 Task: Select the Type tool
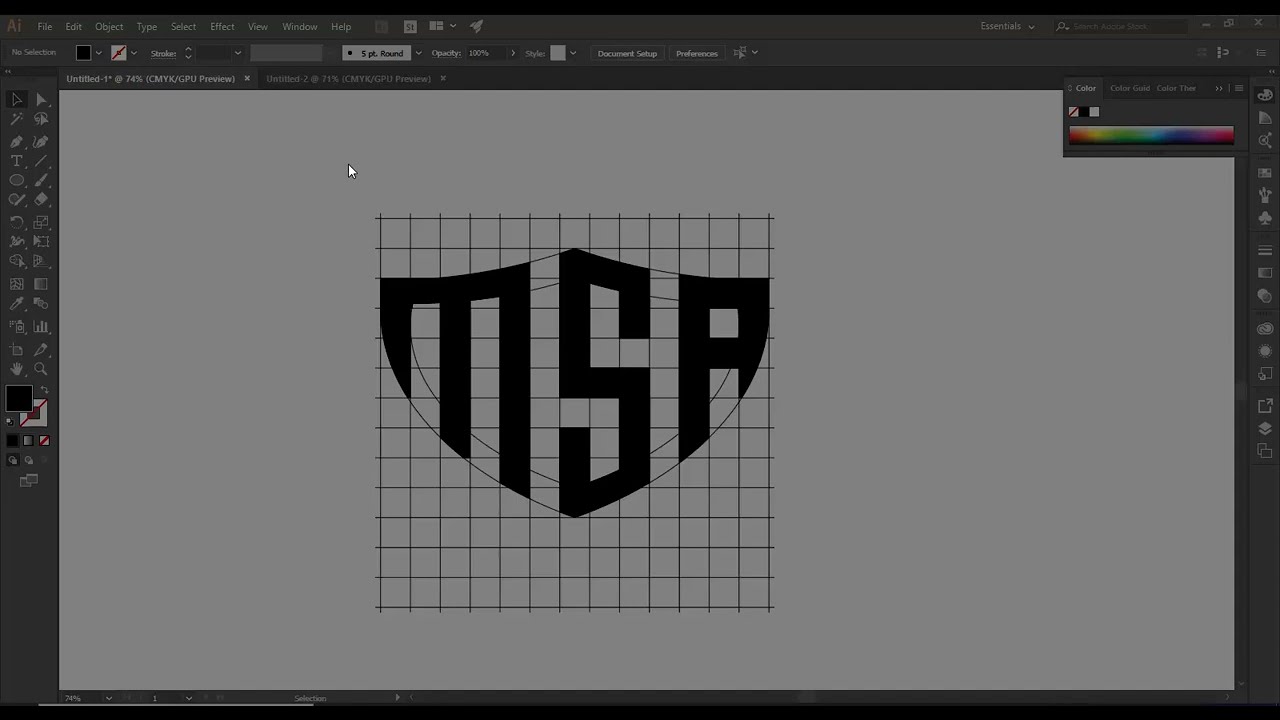click(x=17, y=161)
